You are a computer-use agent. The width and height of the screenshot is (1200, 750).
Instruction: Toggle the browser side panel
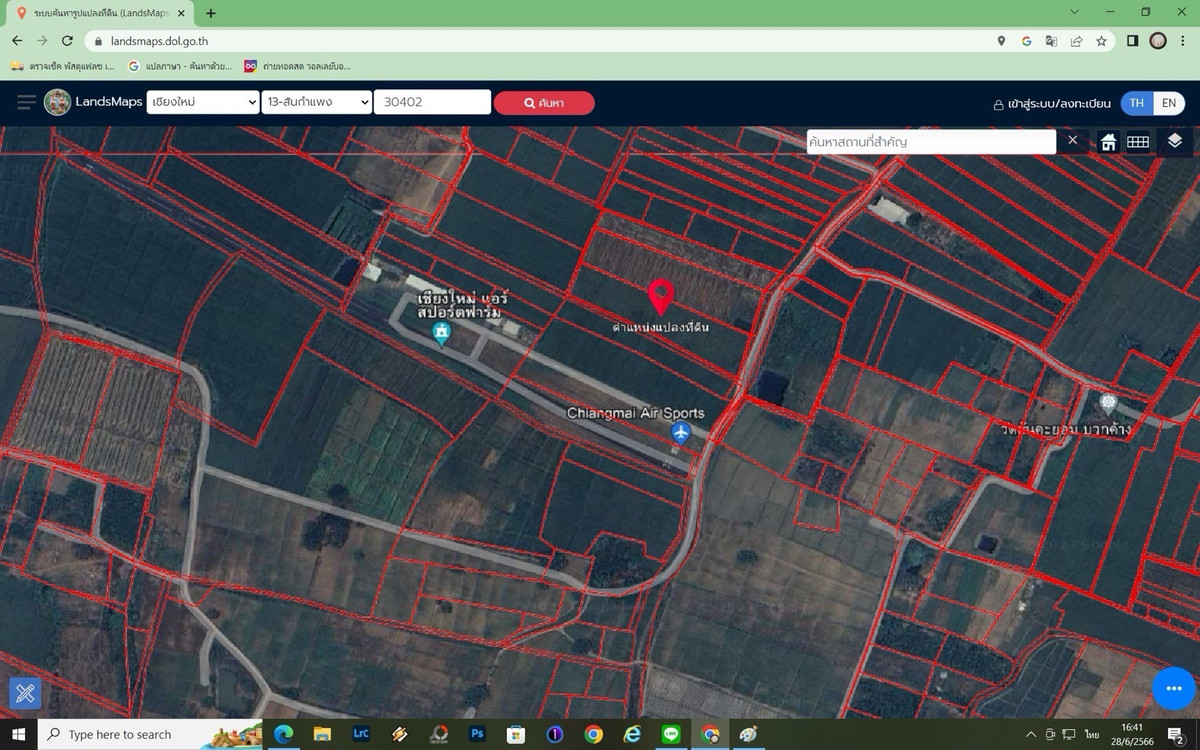click(x=1132, y=41)
